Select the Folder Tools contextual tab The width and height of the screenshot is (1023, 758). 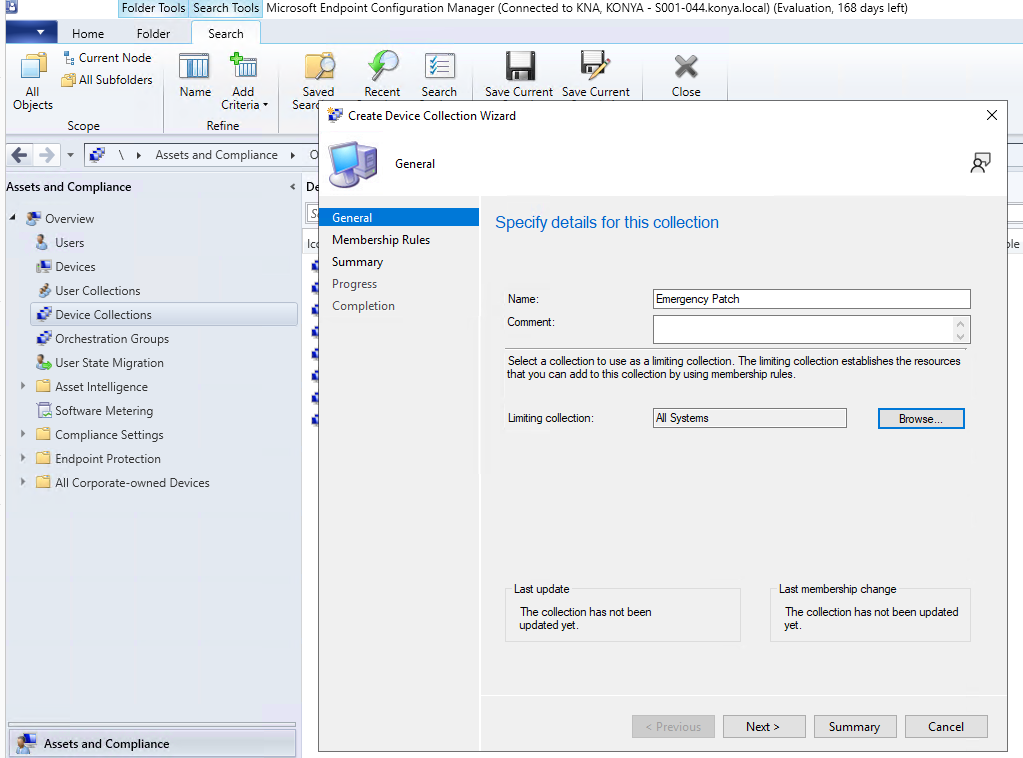click(x=153, y=8)
